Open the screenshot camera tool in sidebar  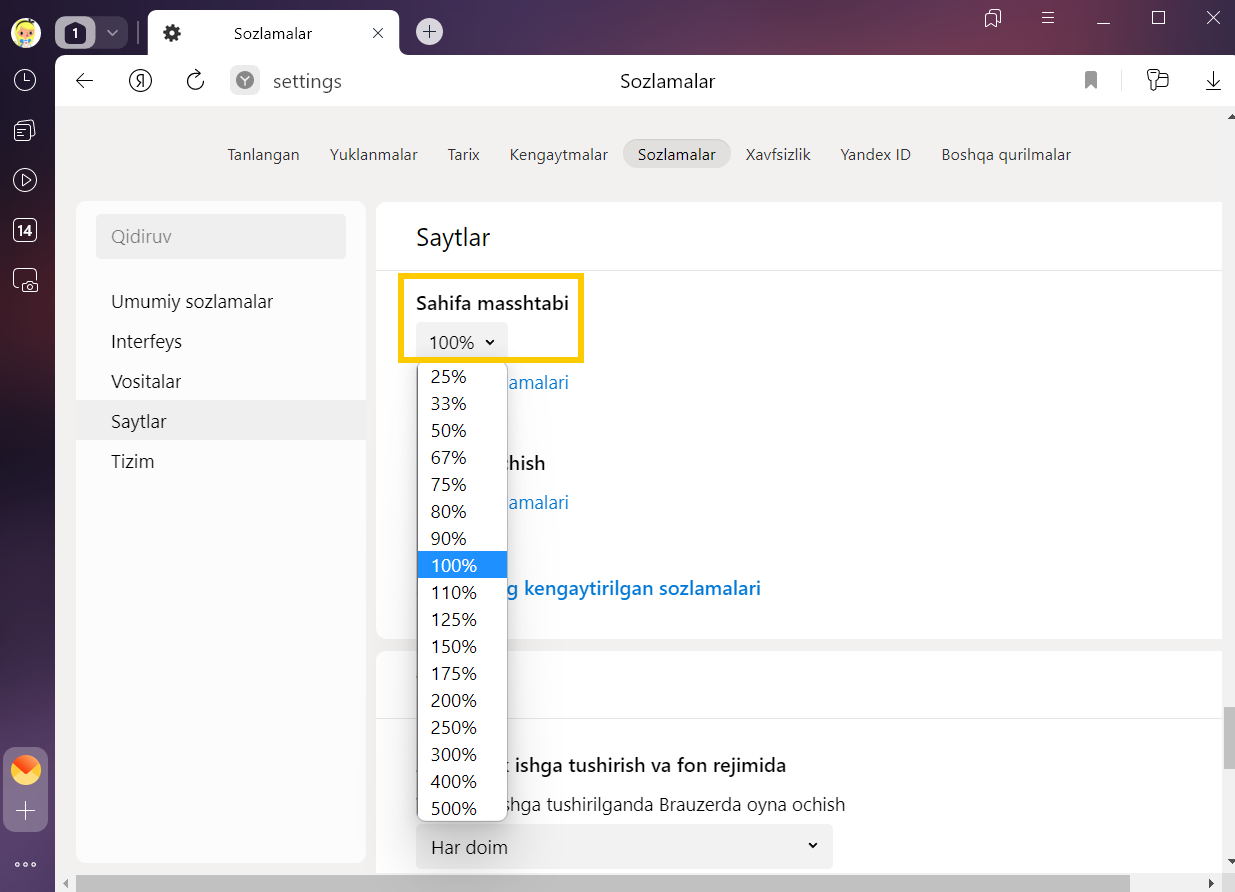(x=25, y=281)
